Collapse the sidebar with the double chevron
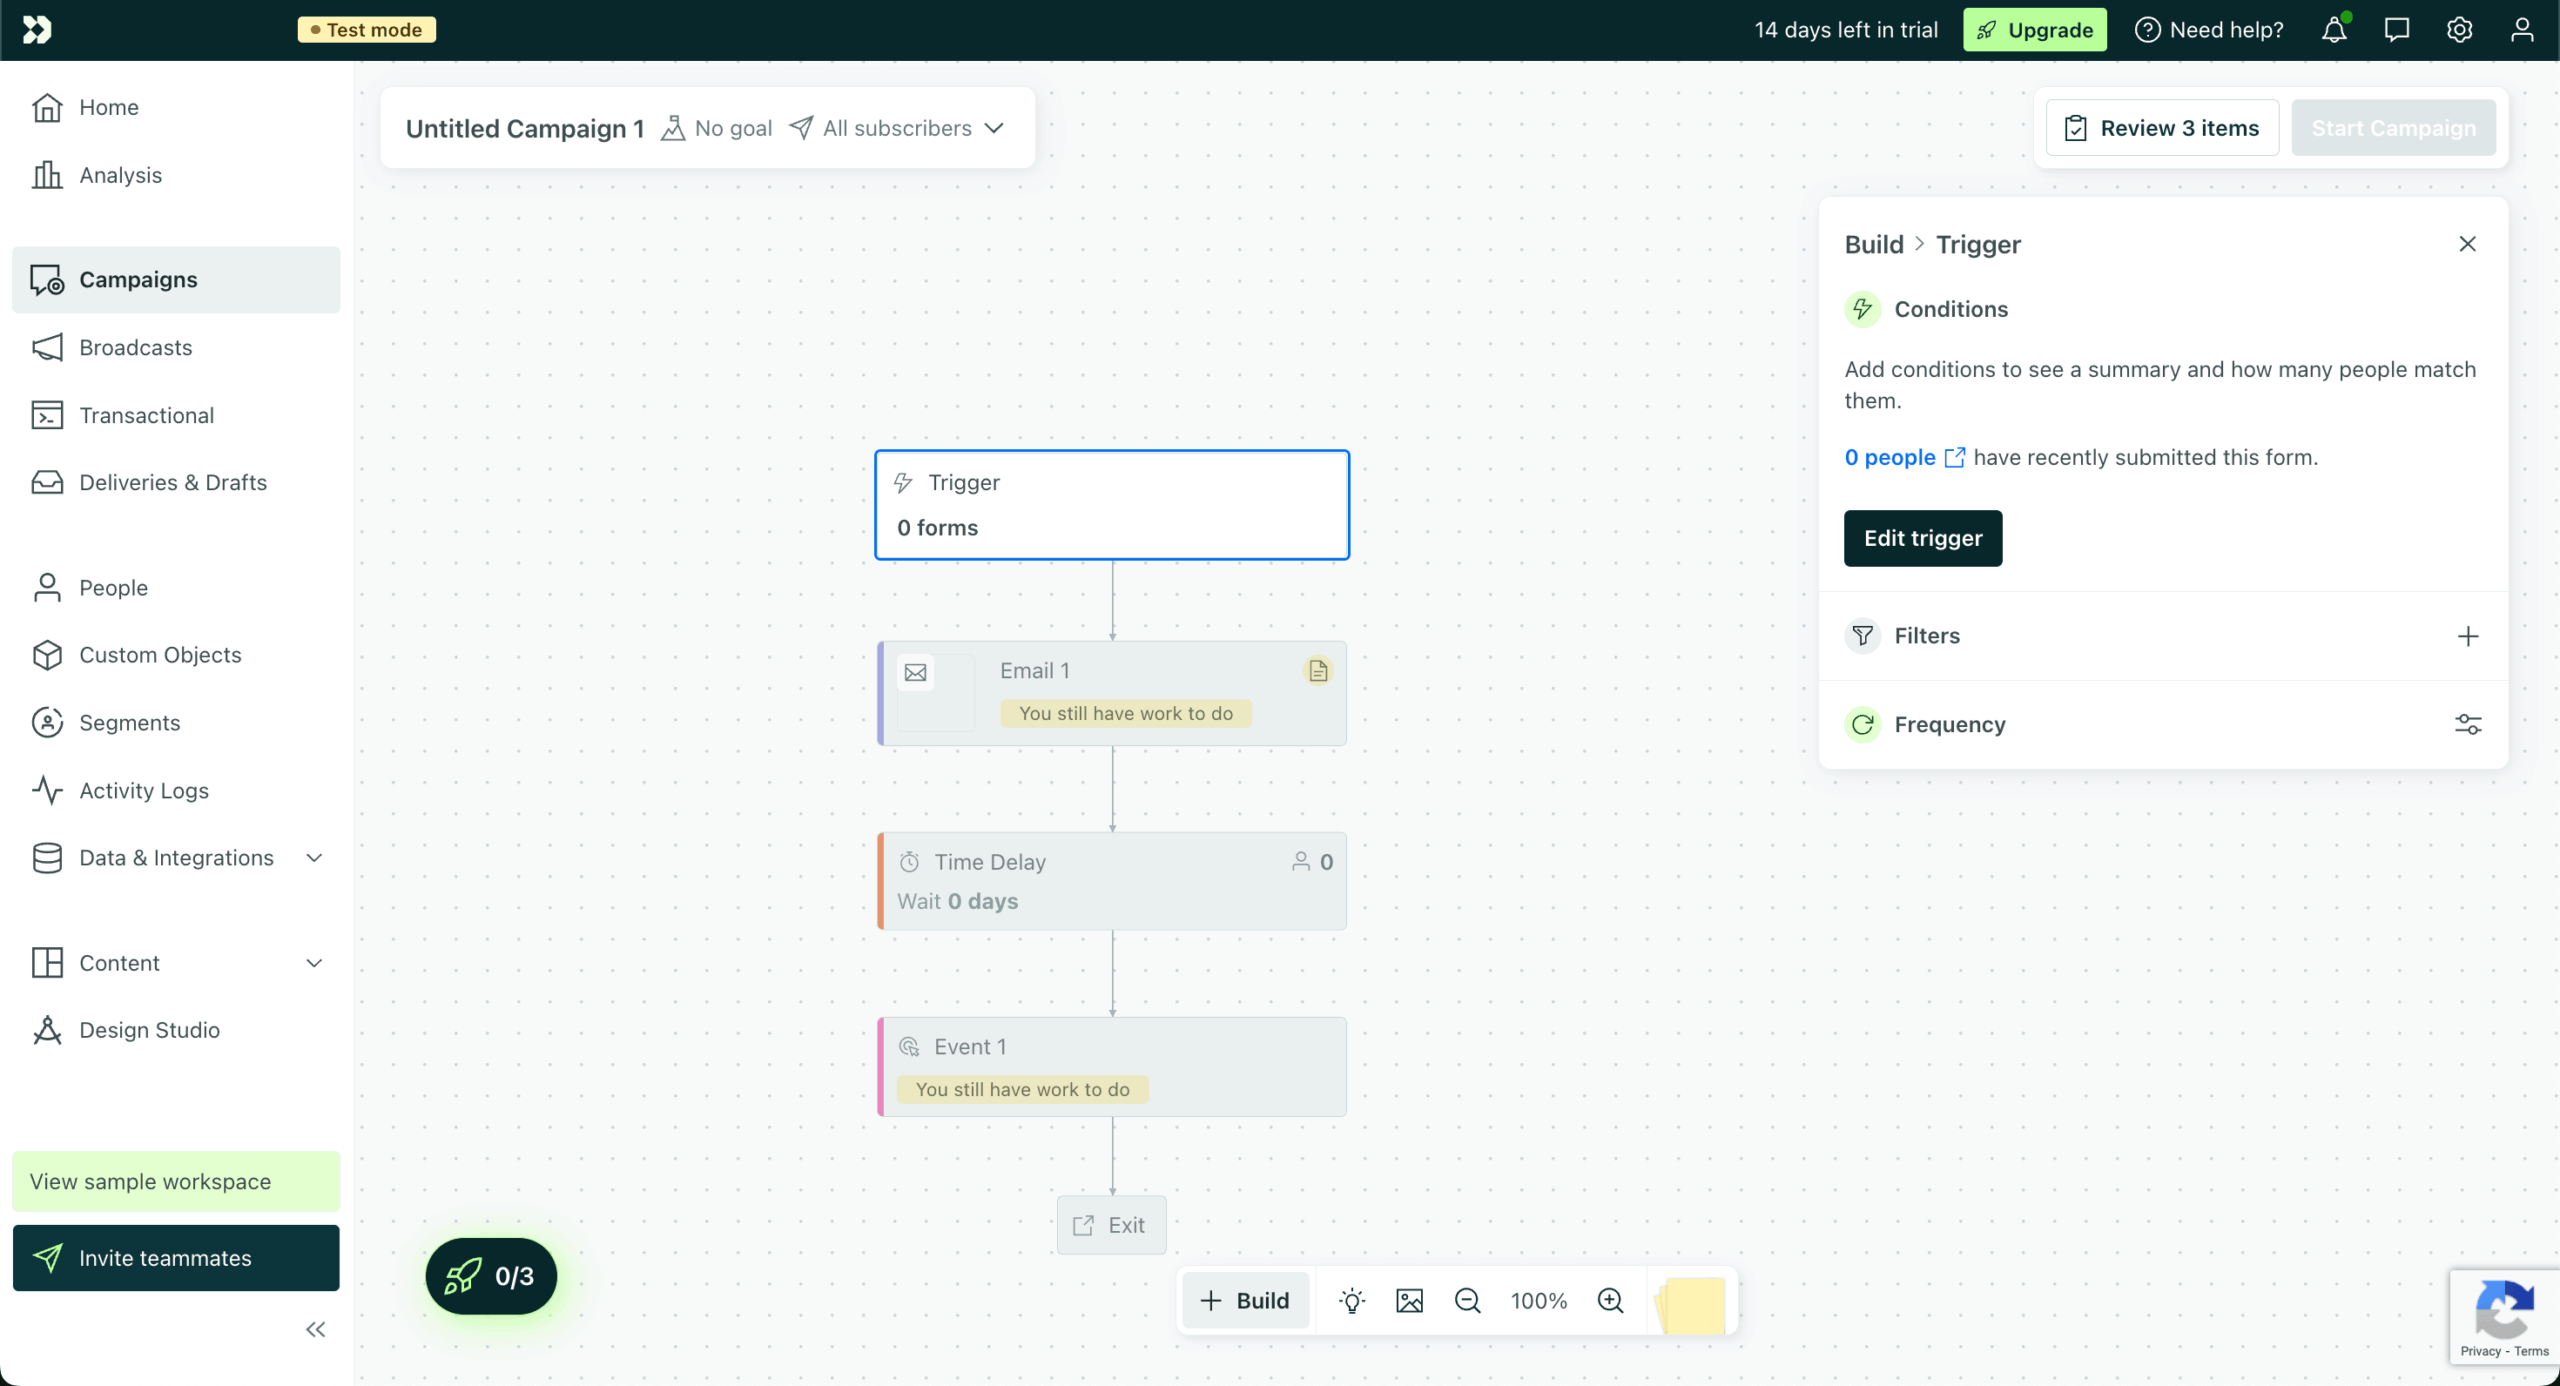 (x=315, y=1329)
